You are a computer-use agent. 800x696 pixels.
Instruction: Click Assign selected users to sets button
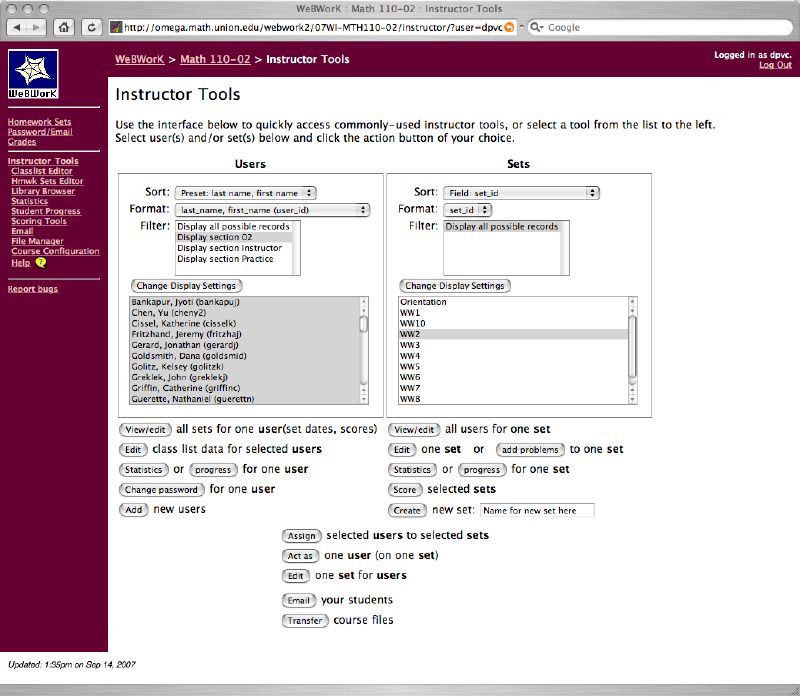point(302,536)
